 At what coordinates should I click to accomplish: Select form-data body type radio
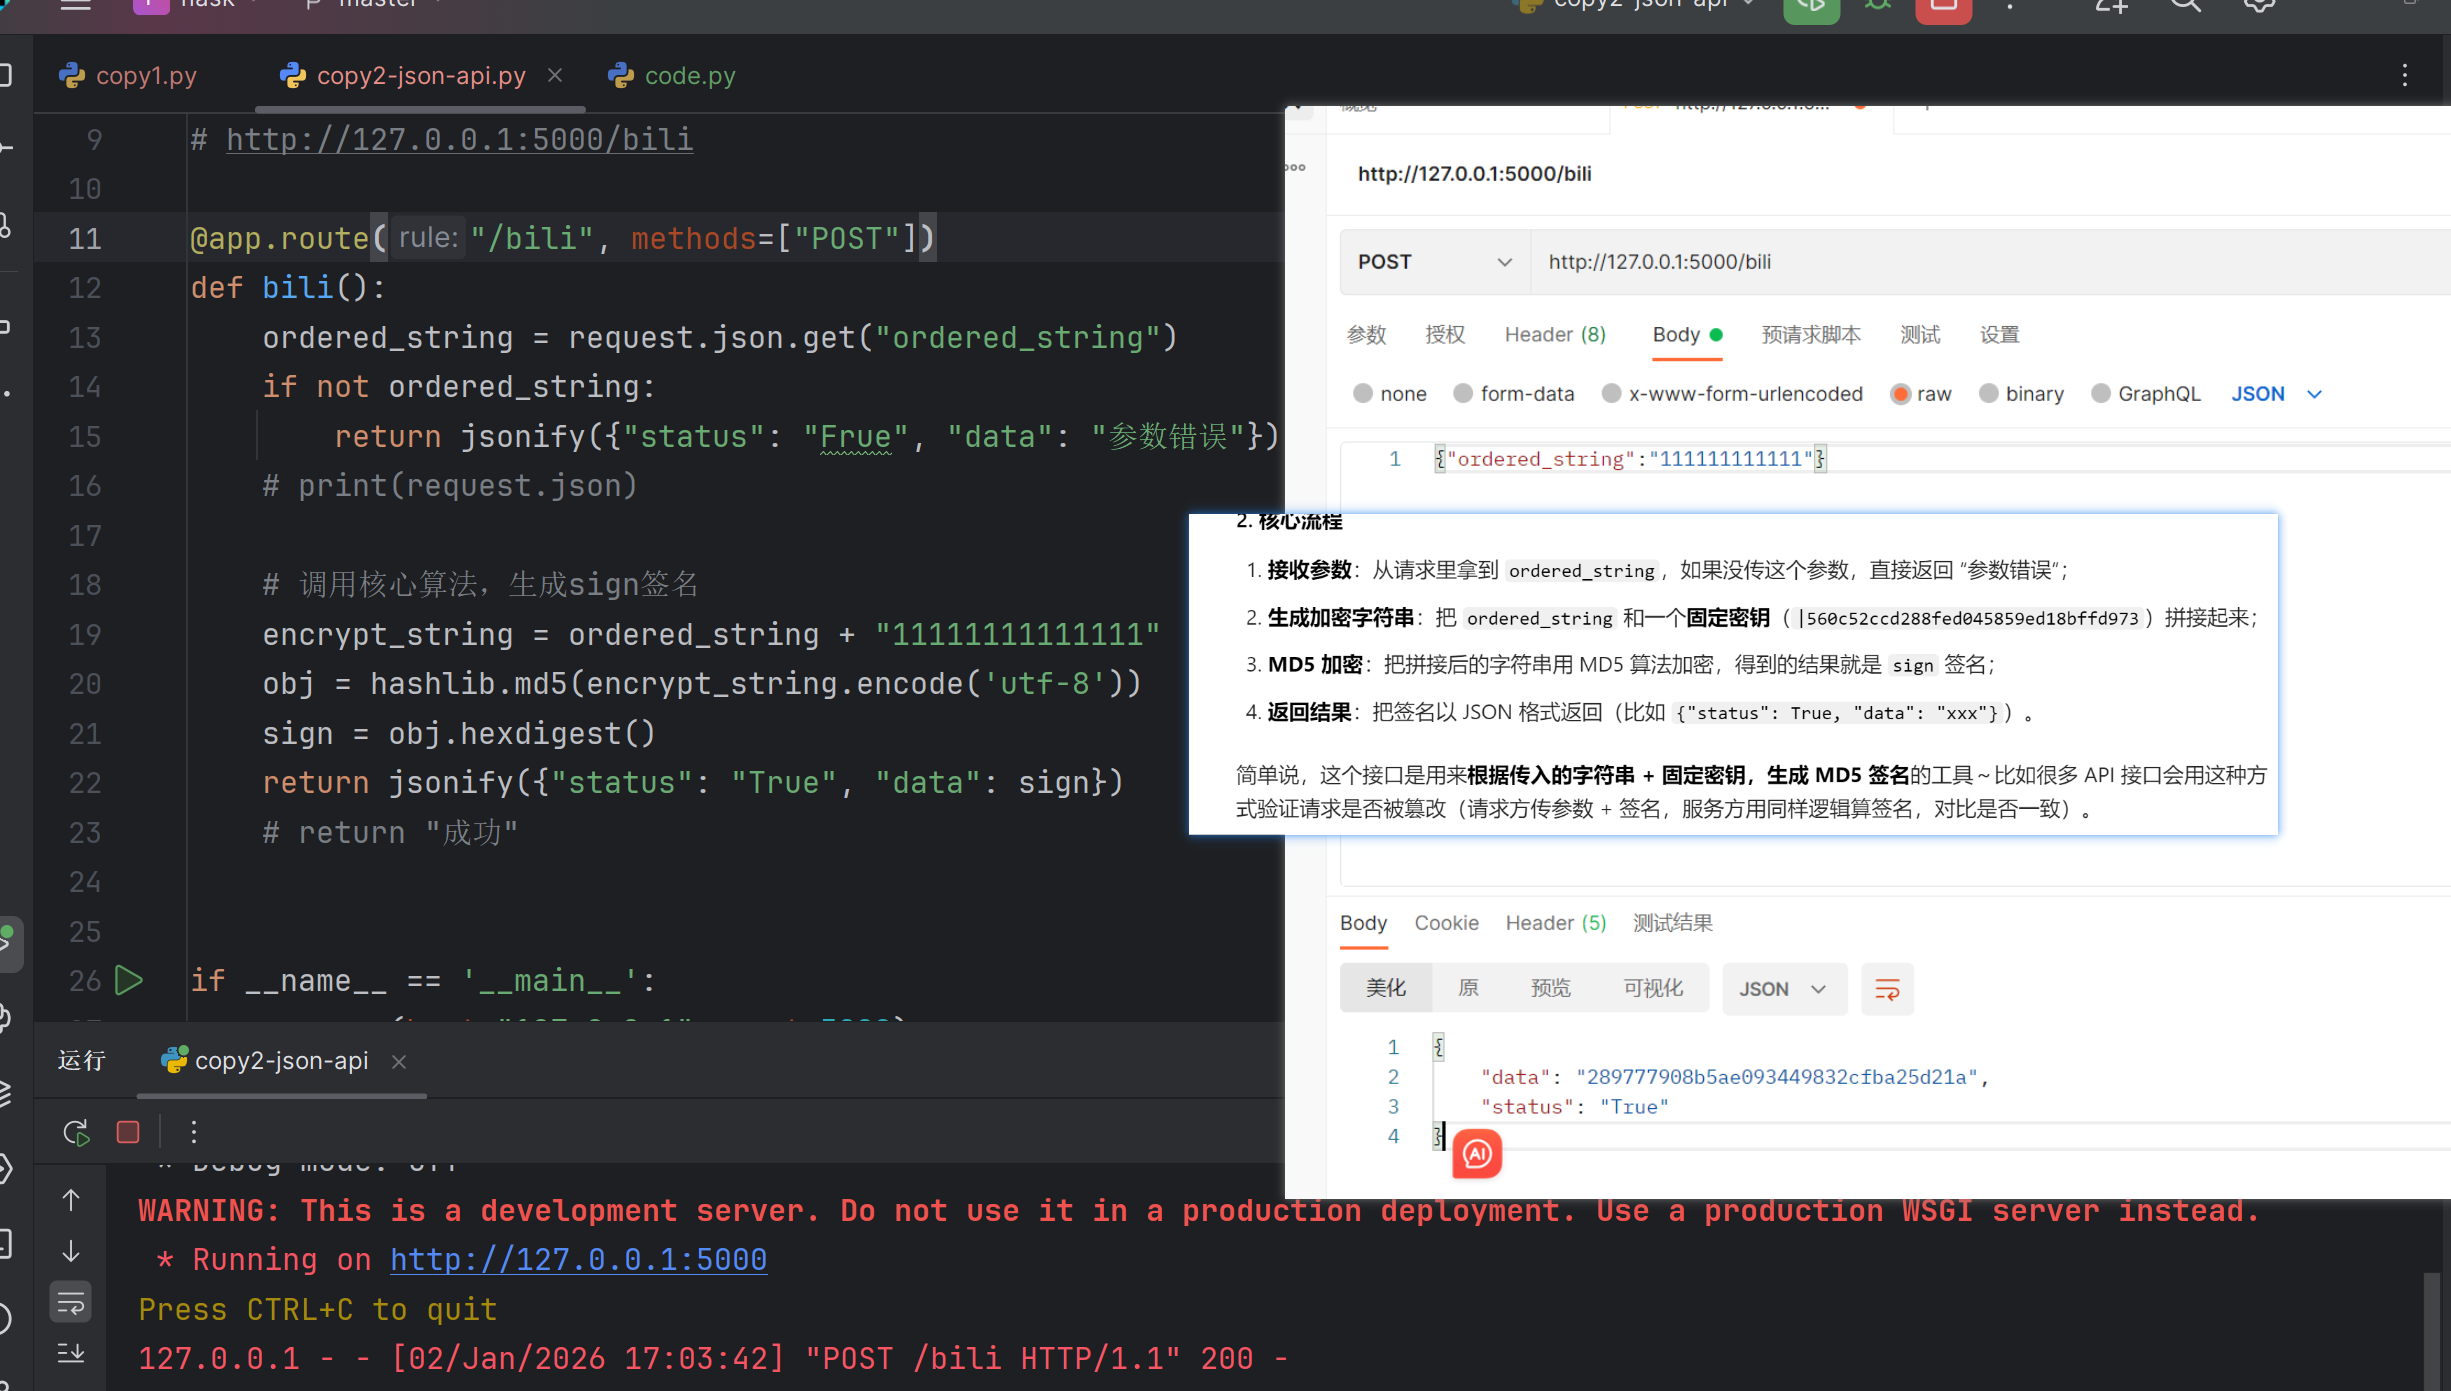(x=1463, y=393)
